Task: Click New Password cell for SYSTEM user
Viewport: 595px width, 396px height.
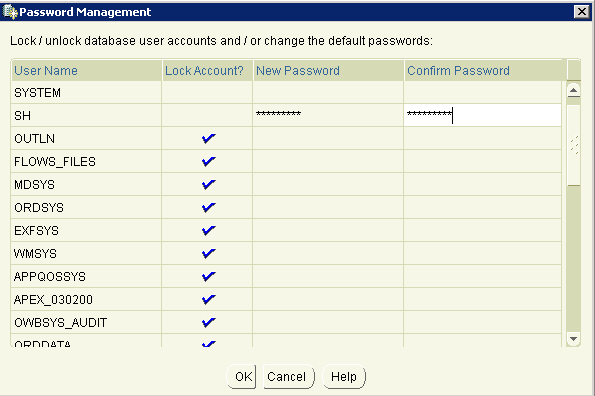Action: click(x=328, y=92)
